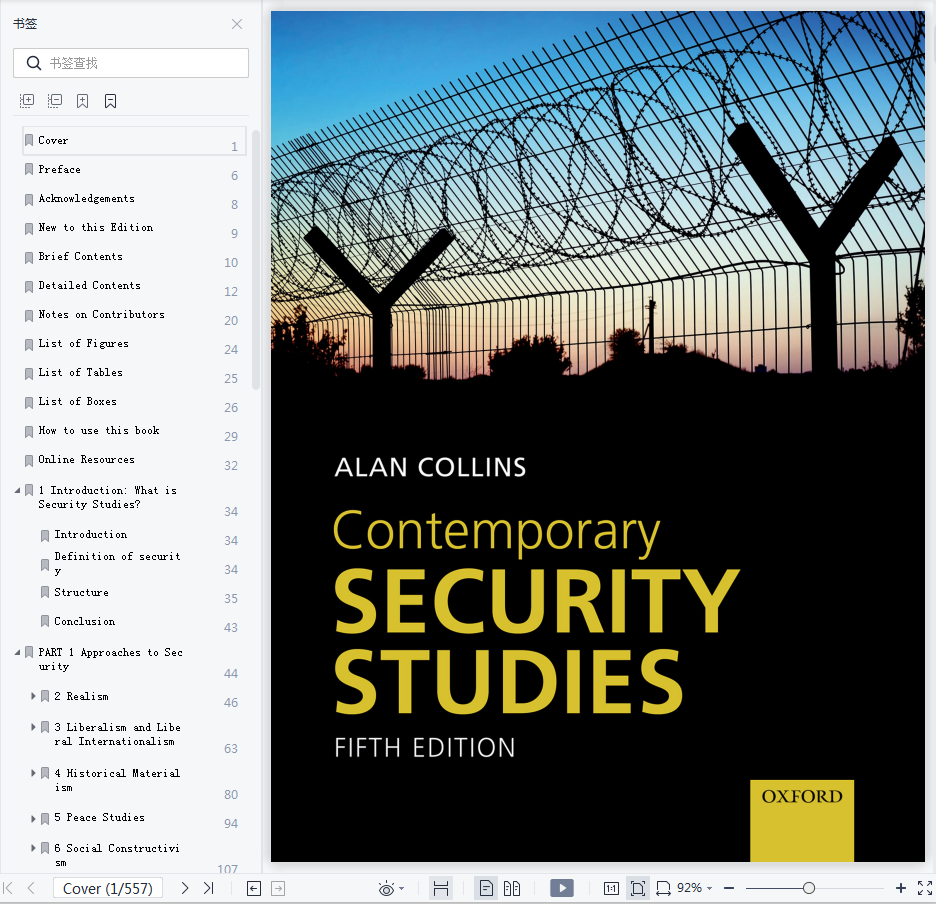Jump to the Online Resources bookmark
This screenshot has height=904, width=936.
134,460
